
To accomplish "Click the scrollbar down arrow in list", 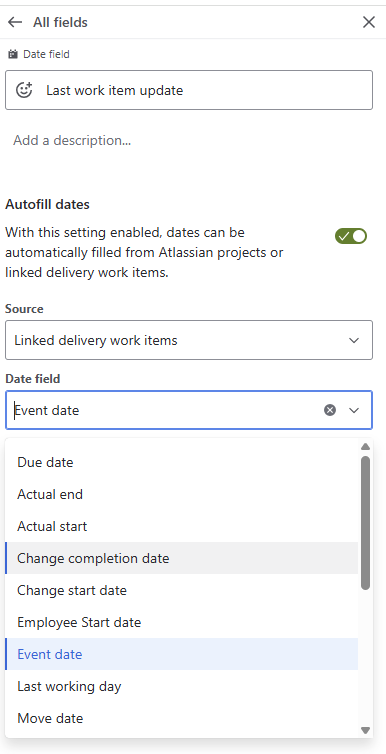I will [x=365, y=730].
